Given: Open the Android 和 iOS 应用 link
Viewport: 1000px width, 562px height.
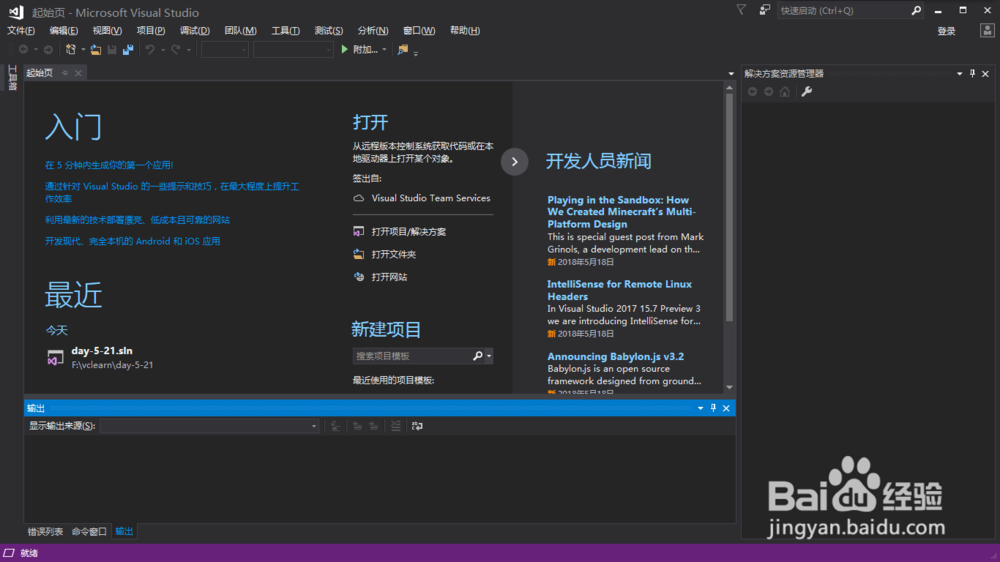Looking at the screenshot, I should (133, 241).
